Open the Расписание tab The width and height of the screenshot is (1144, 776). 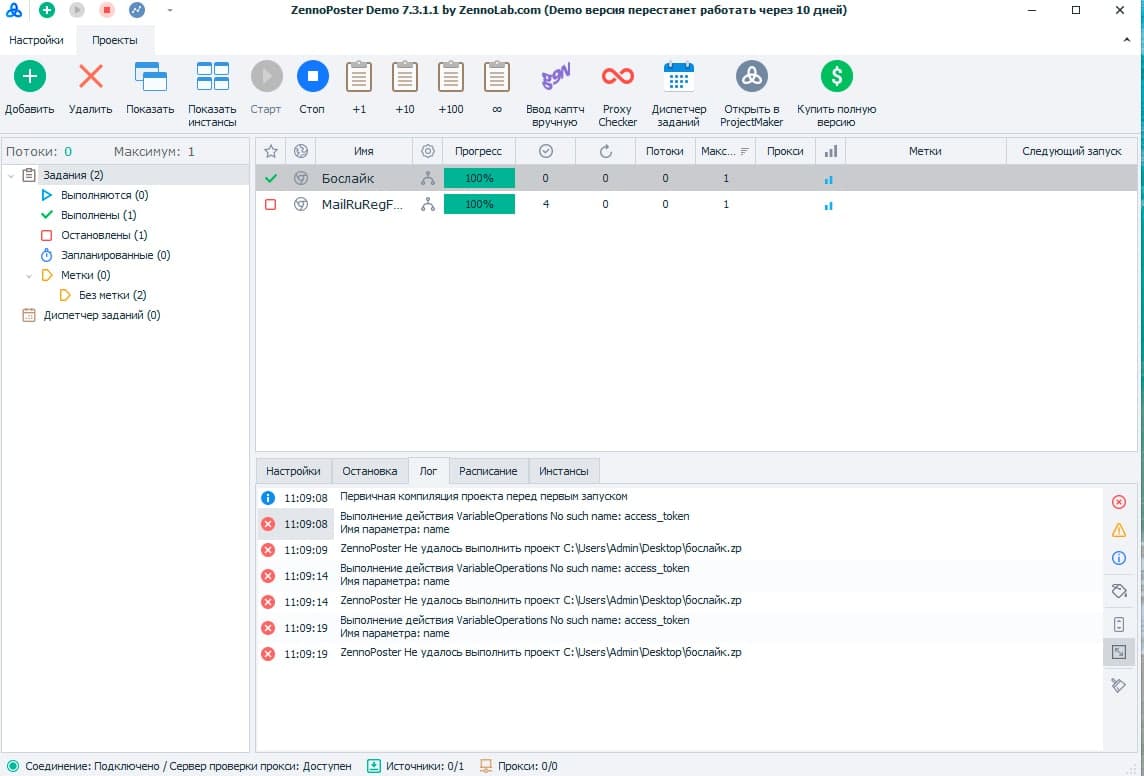coord(488,471)
